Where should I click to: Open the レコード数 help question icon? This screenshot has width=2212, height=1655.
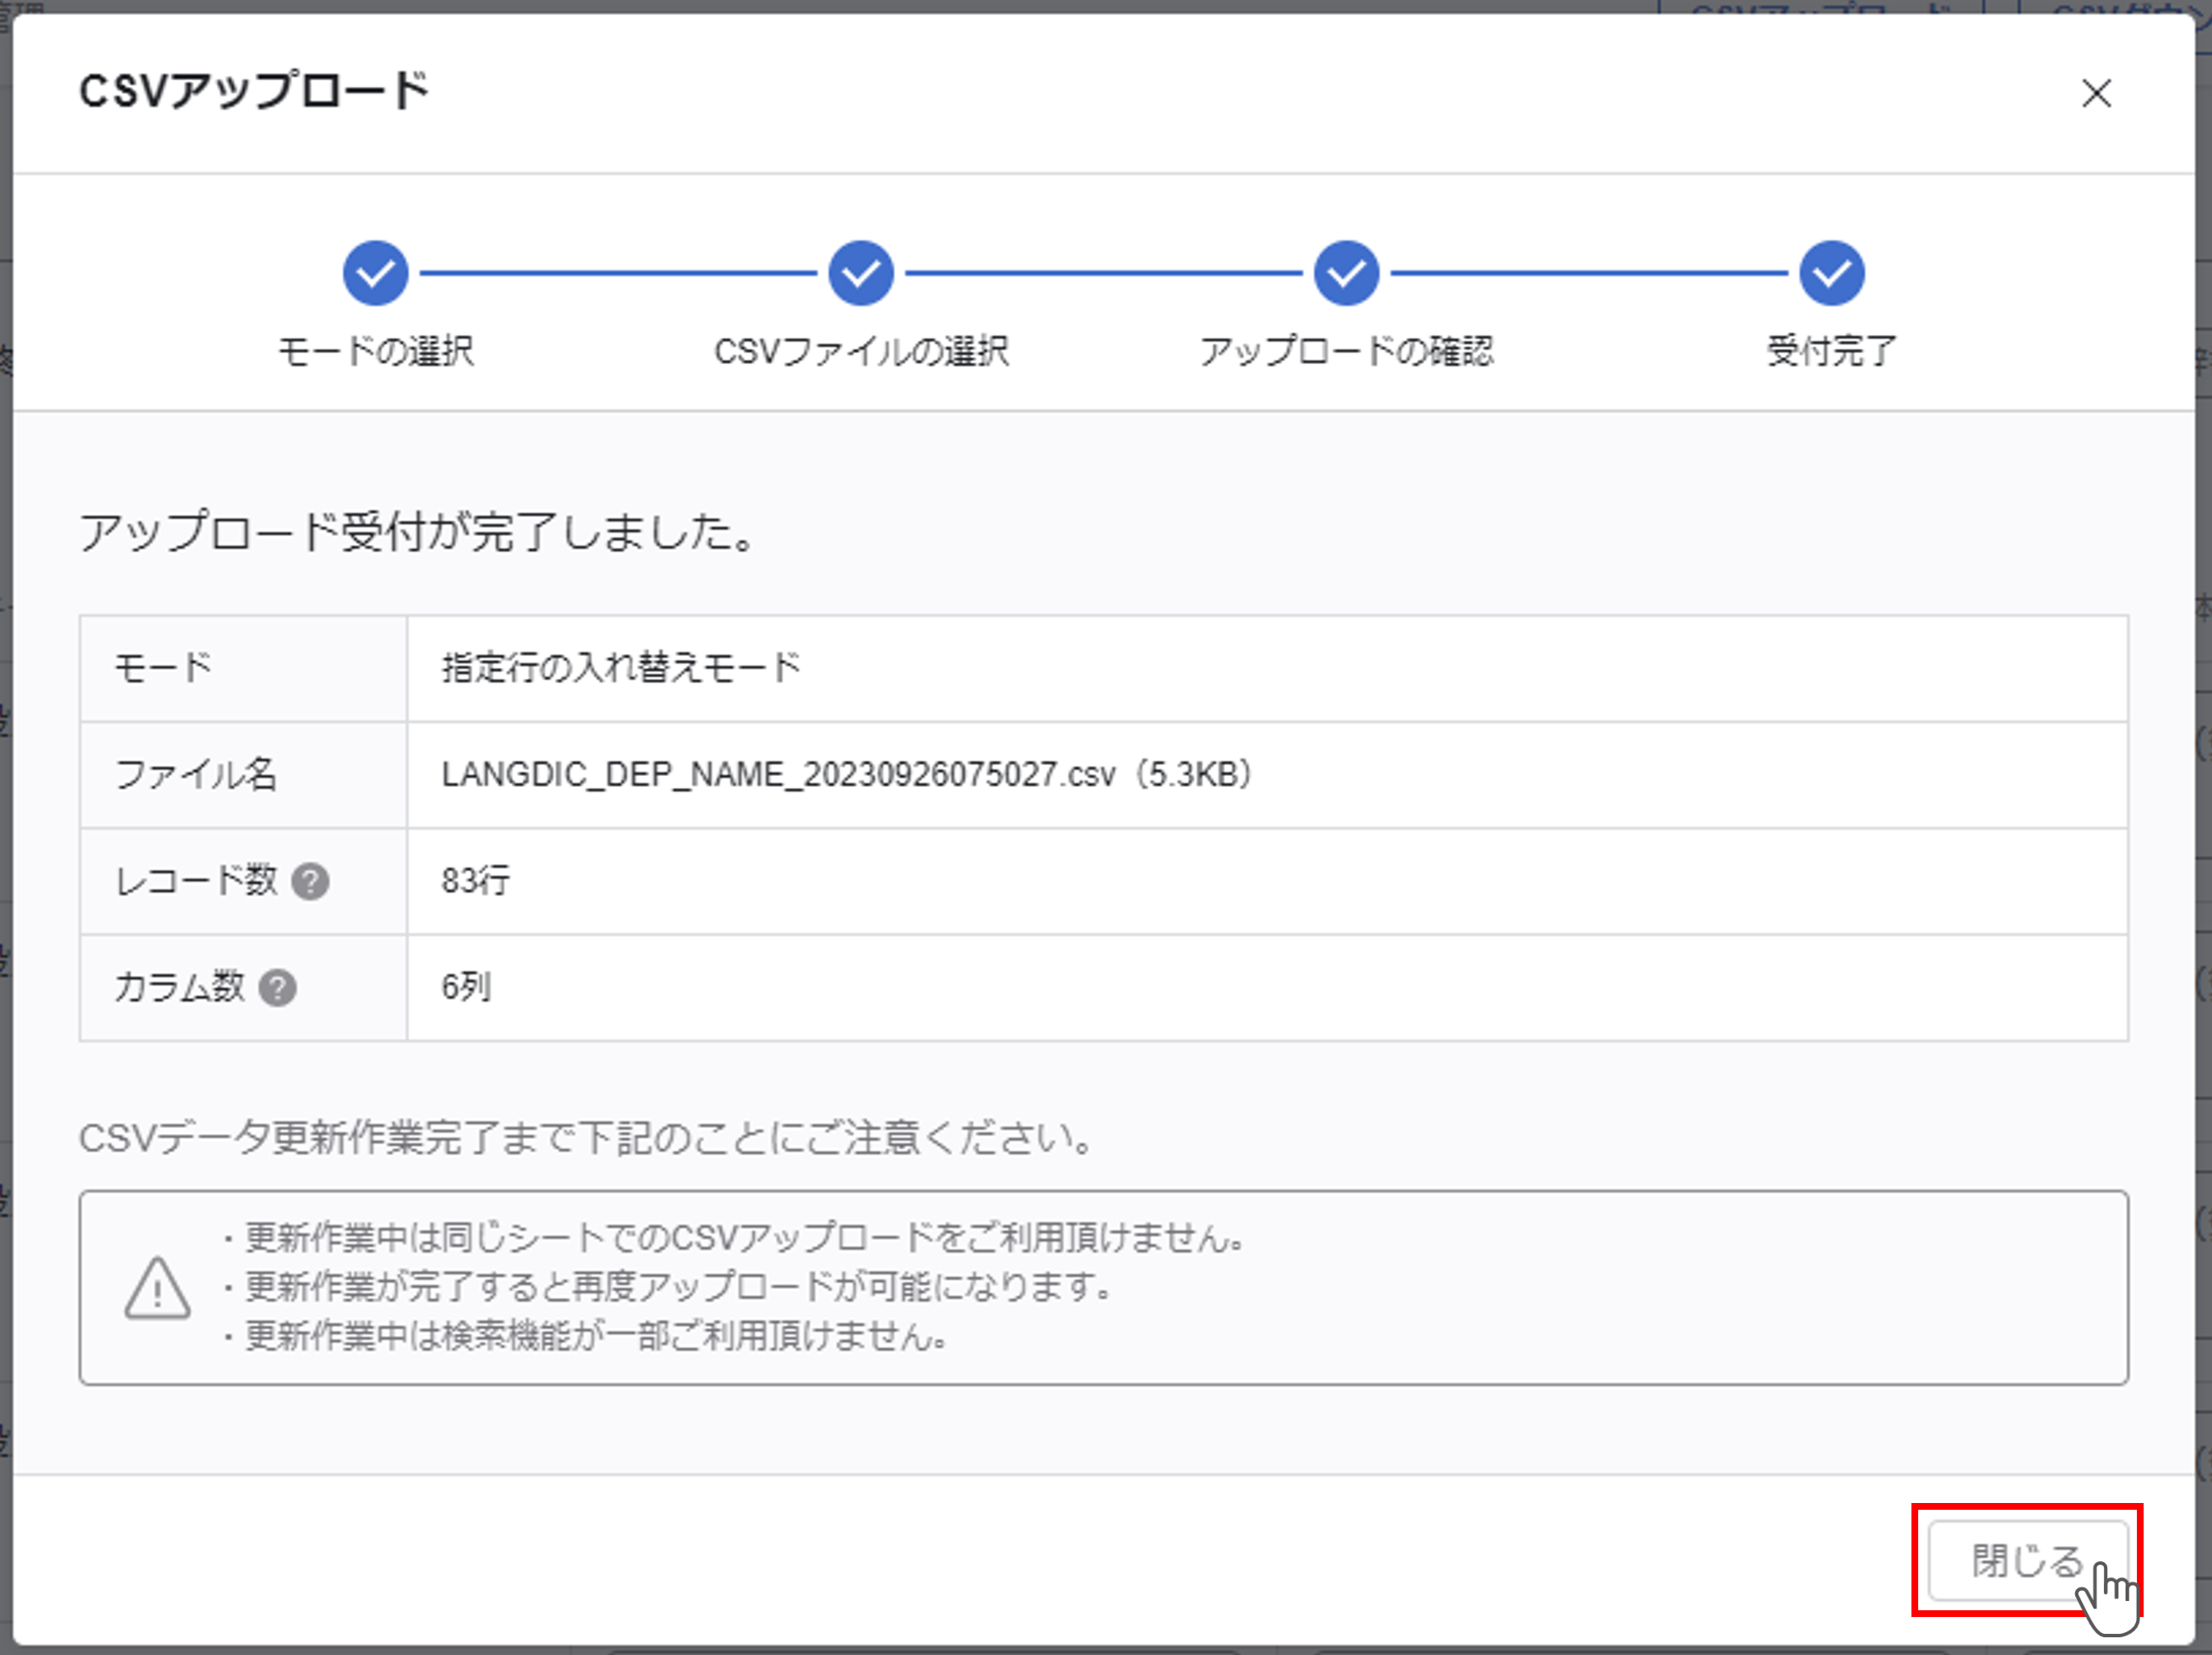pos(310,881)
